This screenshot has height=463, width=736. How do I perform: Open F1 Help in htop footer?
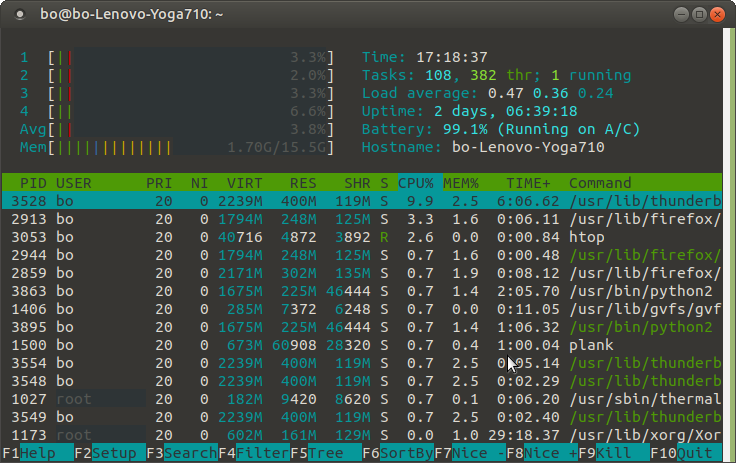(x=38, y=453)
